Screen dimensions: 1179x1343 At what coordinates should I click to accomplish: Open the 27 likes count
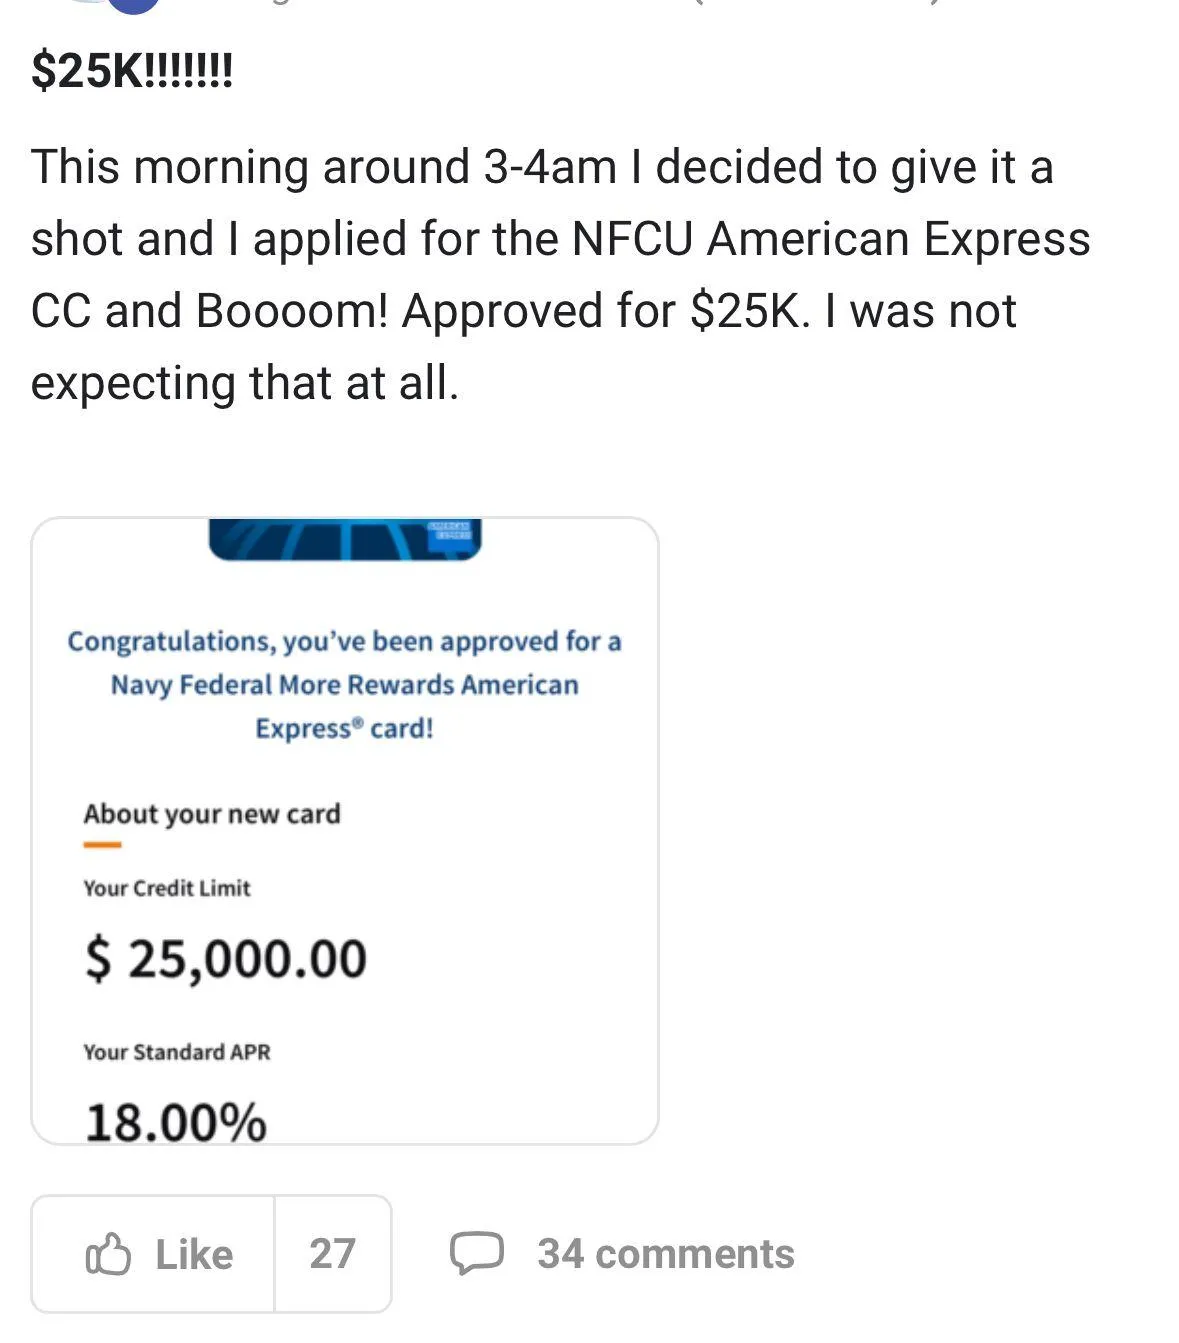pos(332,1254)
